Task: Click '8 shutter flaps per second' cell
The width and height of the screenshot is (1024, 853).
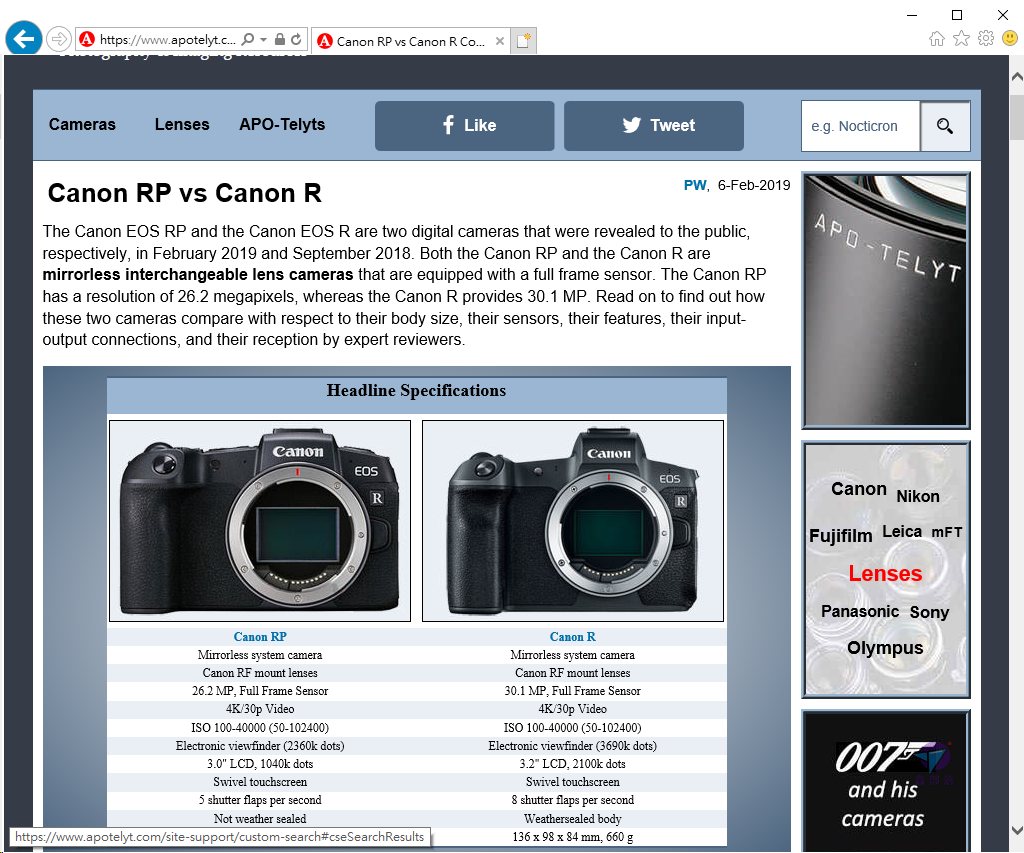Action: (573, 800)
